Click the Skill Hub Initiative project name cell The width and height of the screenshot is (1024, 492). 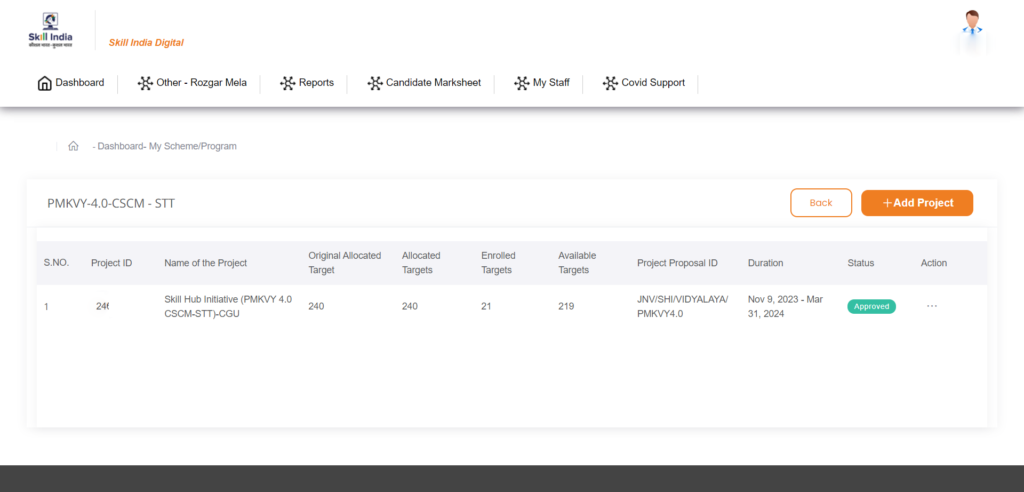tap(228, 306)
